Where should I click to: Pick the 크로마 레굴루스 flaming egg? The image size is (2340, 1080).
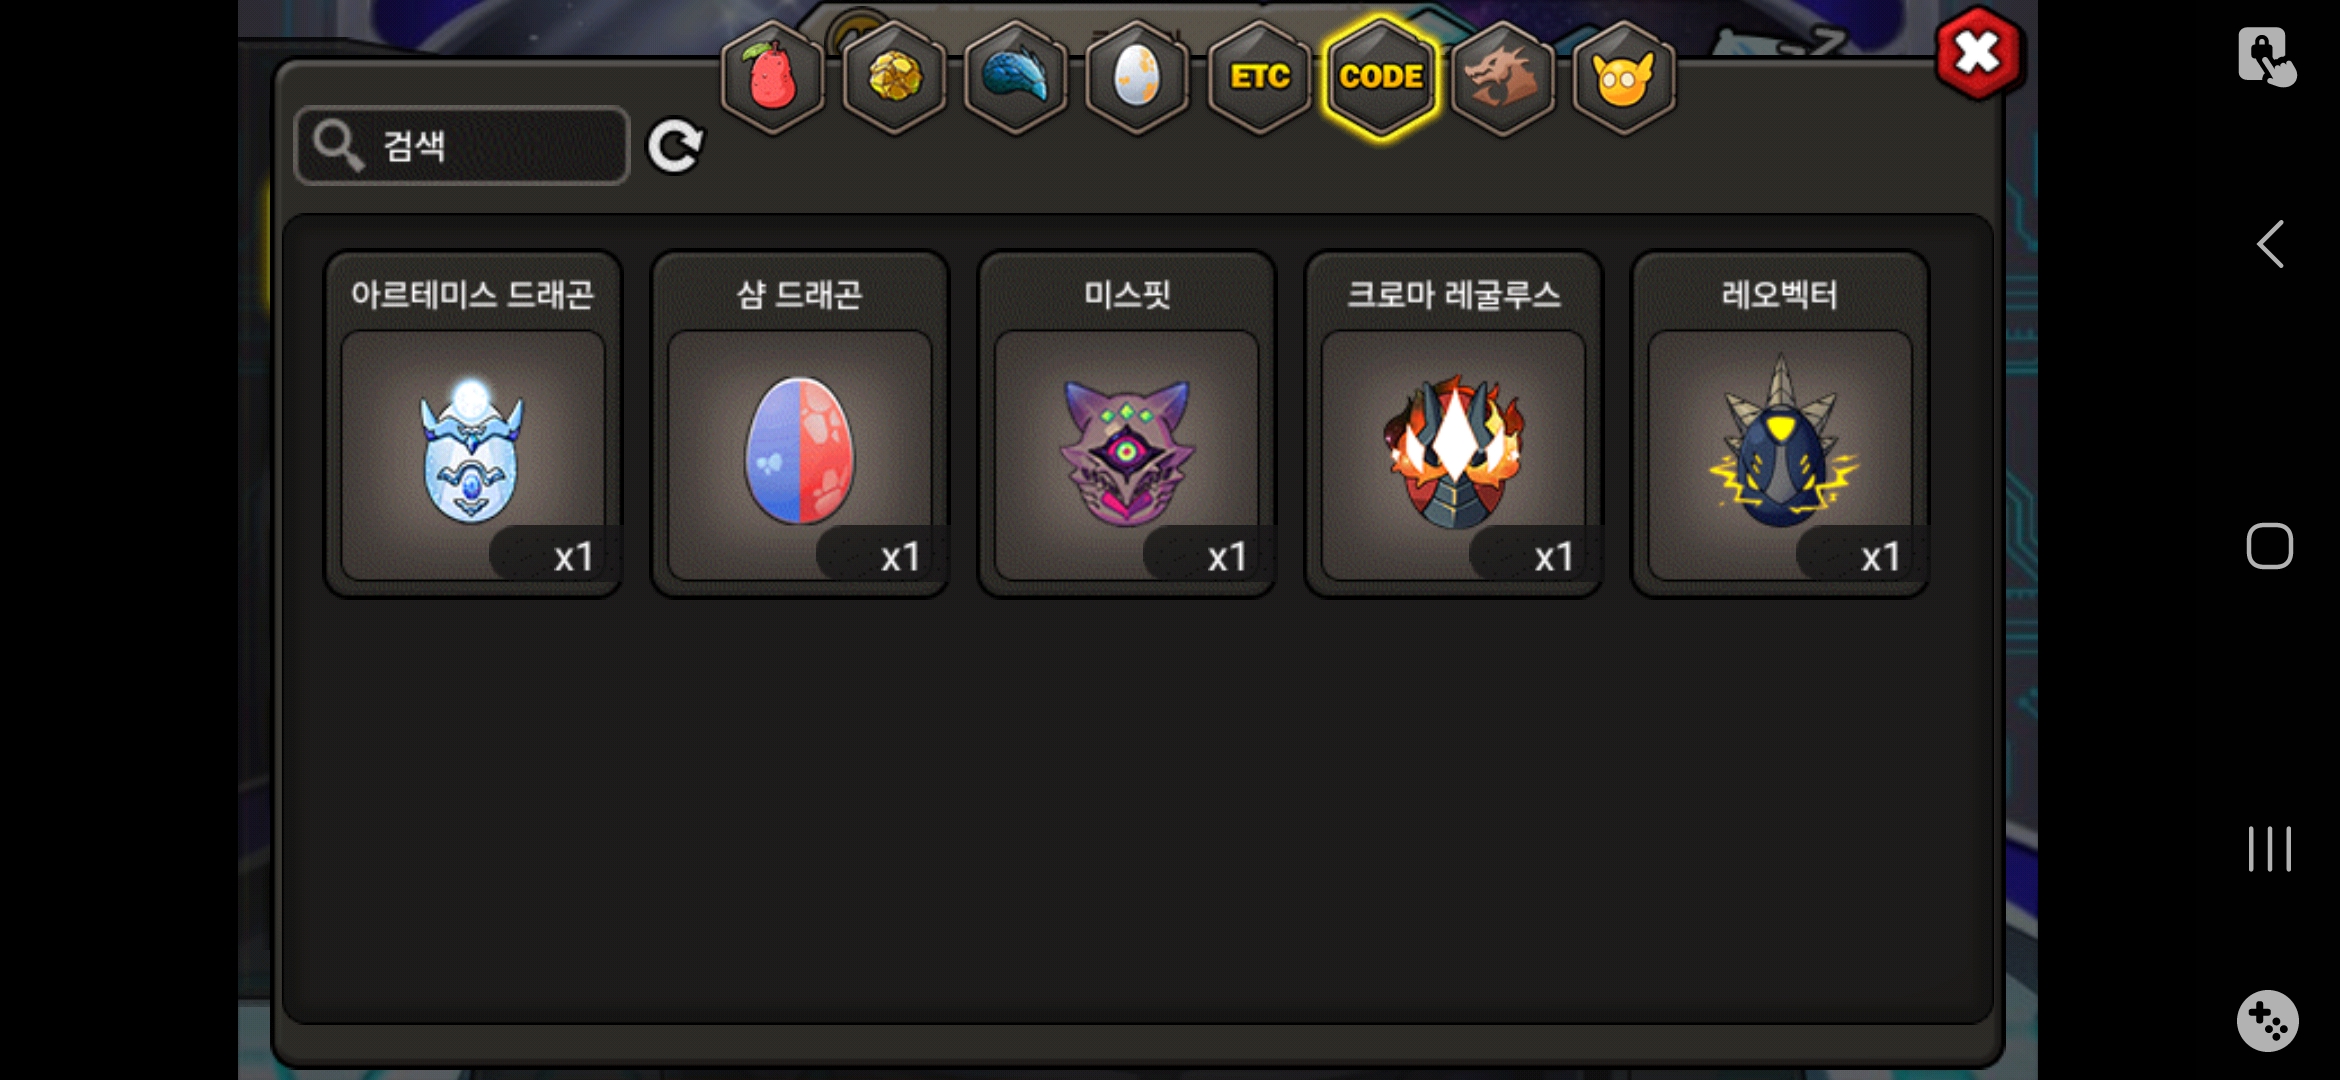pyautogui.click(x=1454, y=424)
